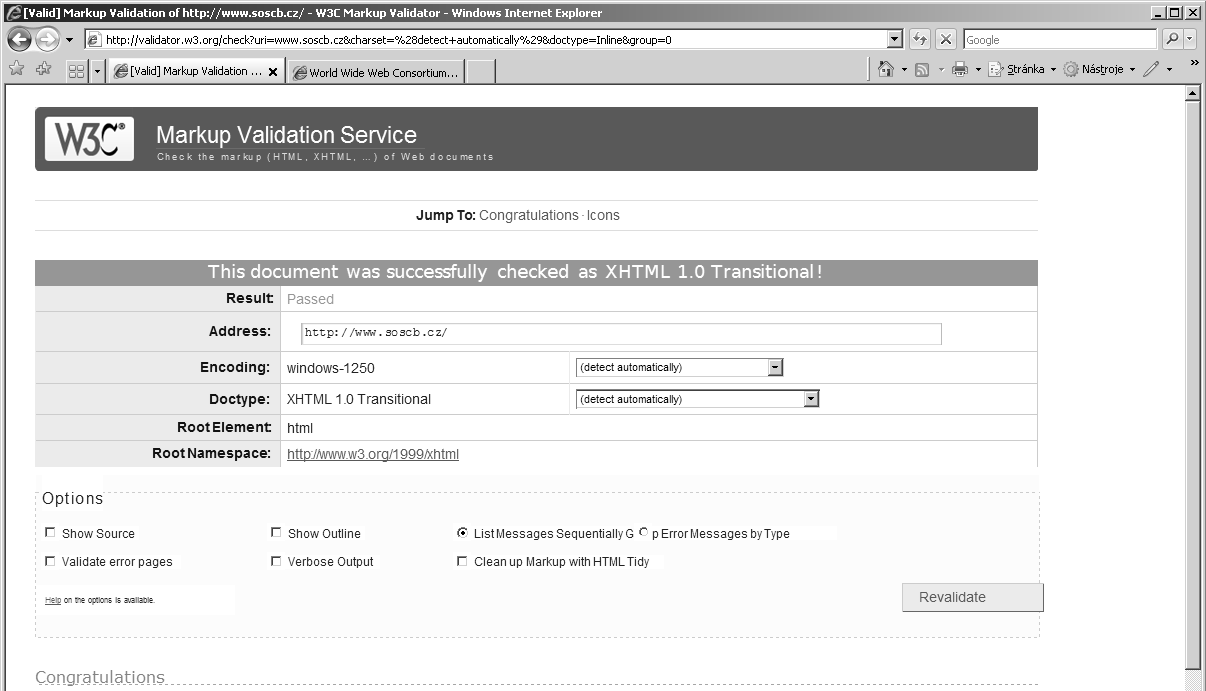Show Quick Tabs thumbnail view
This screenshot has height=691, width=1206.
coord(76,72)
